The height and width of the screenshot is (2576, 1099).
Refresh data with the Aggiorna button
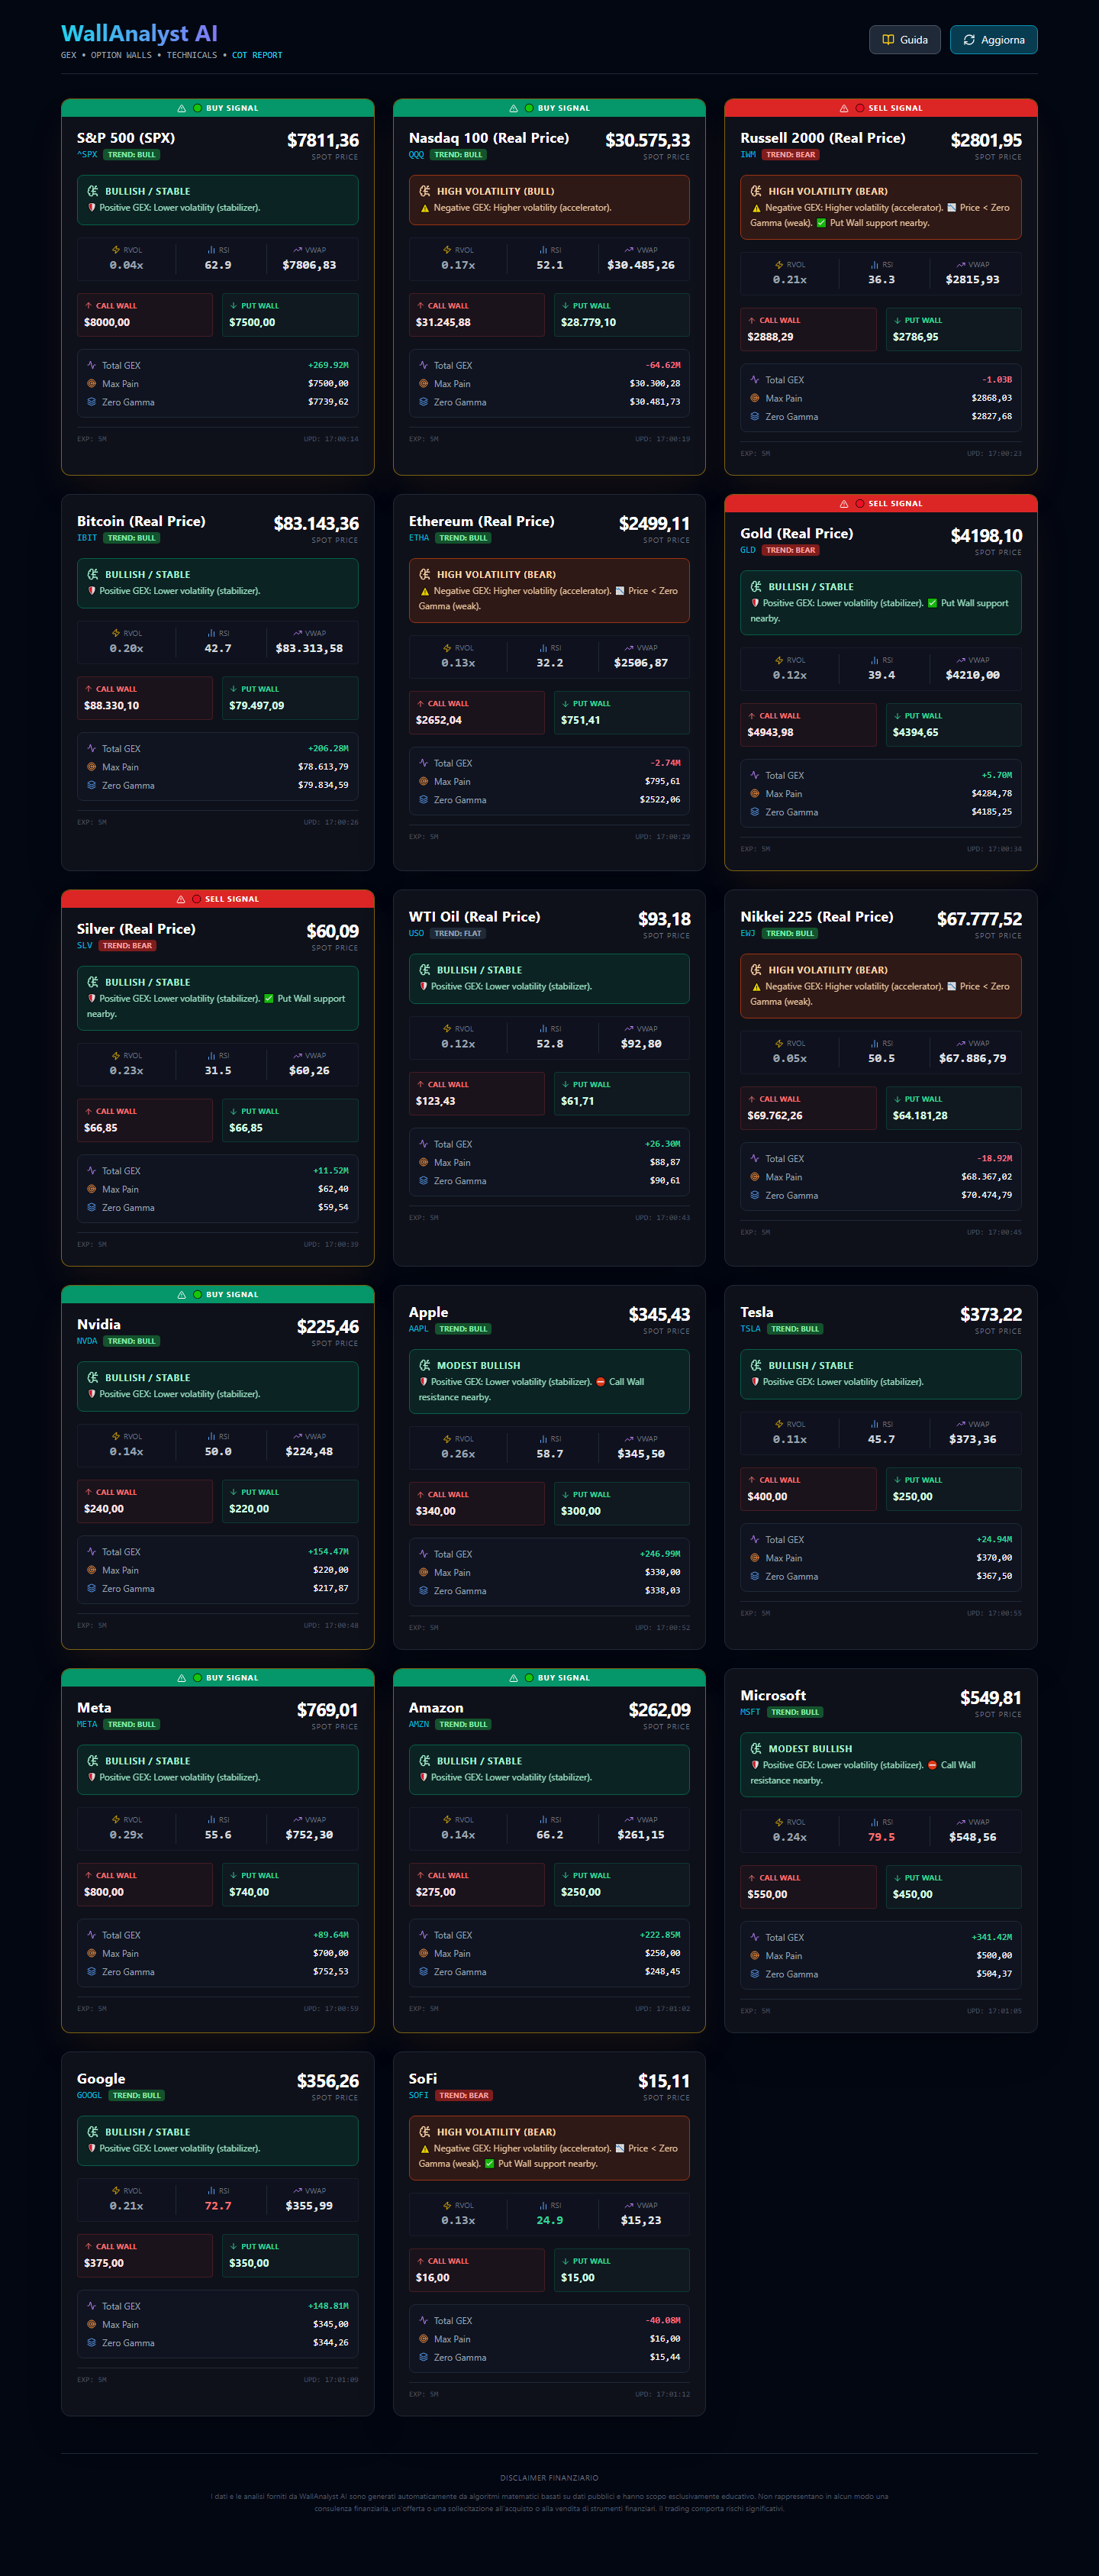pos(993,40)
